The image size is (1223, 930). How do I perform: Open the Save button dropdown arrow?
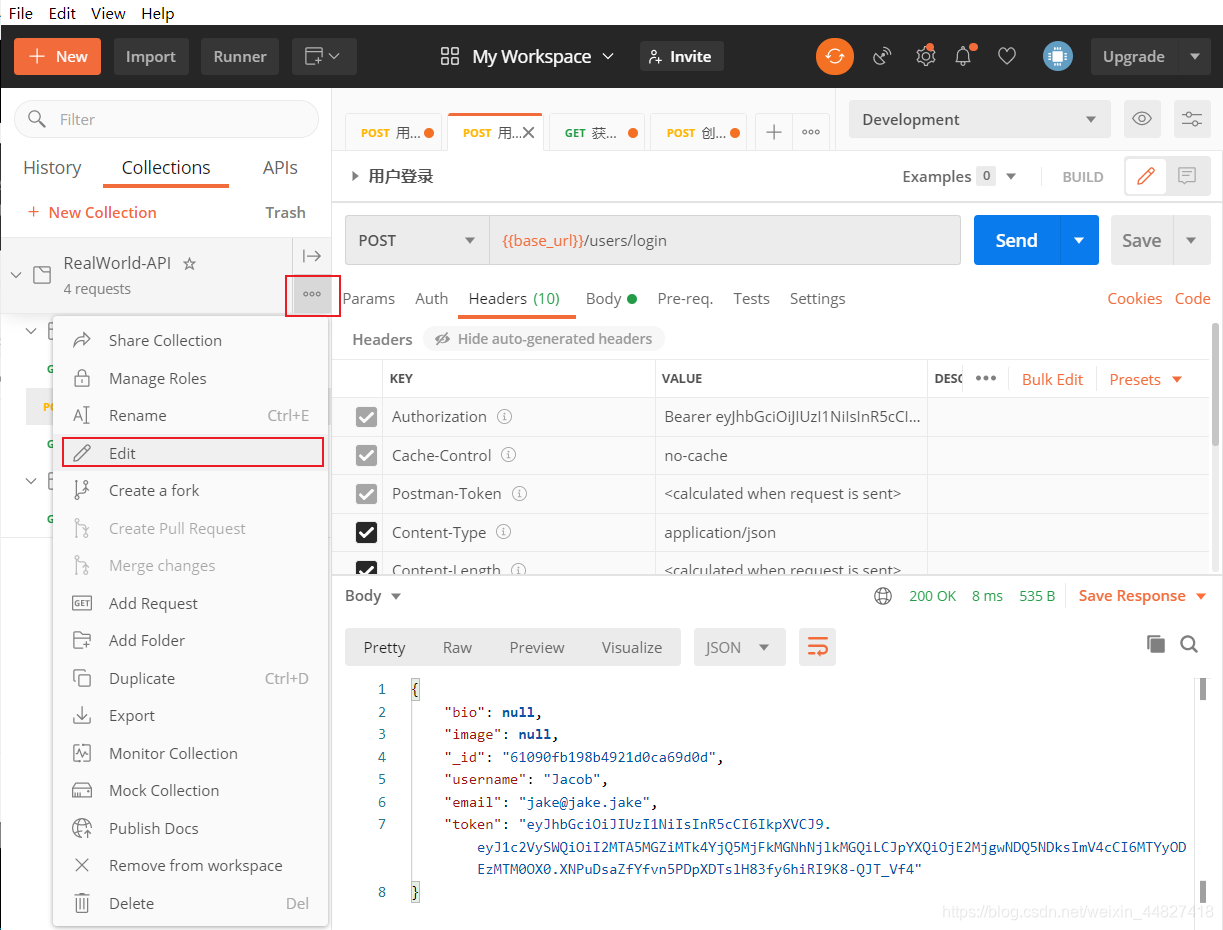click(x=1190, y=240)
